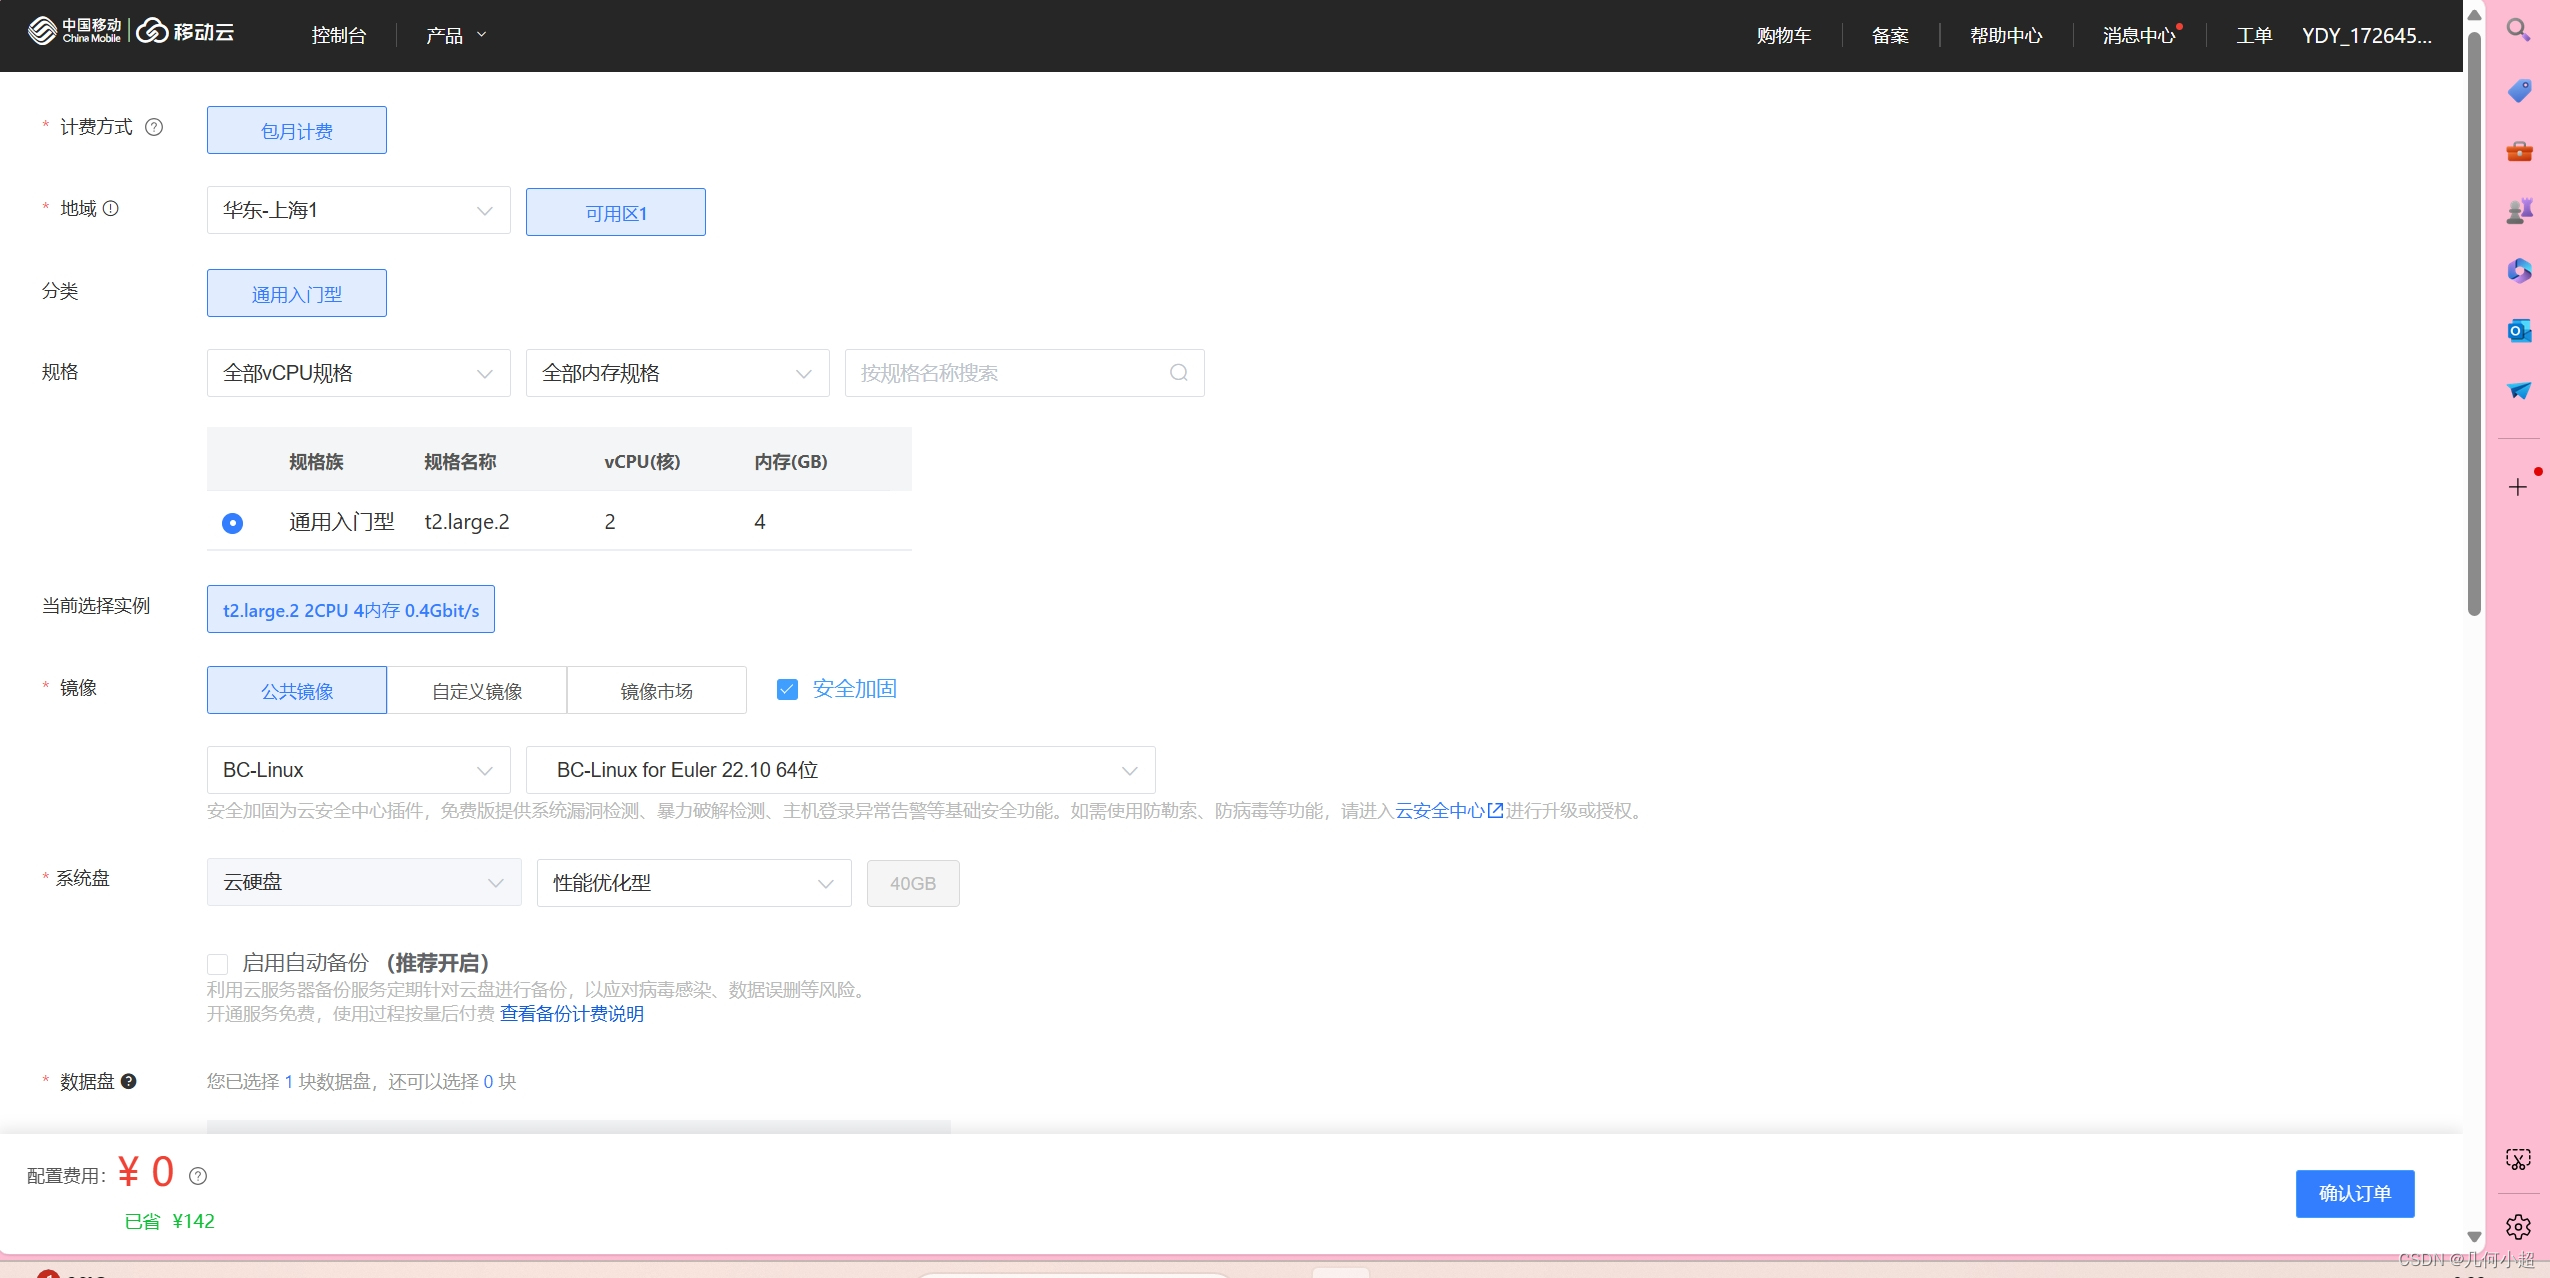Open the blue shopping tag sidebar icon
Screen dimensions: 2550x1278
tap(2519, 91)
